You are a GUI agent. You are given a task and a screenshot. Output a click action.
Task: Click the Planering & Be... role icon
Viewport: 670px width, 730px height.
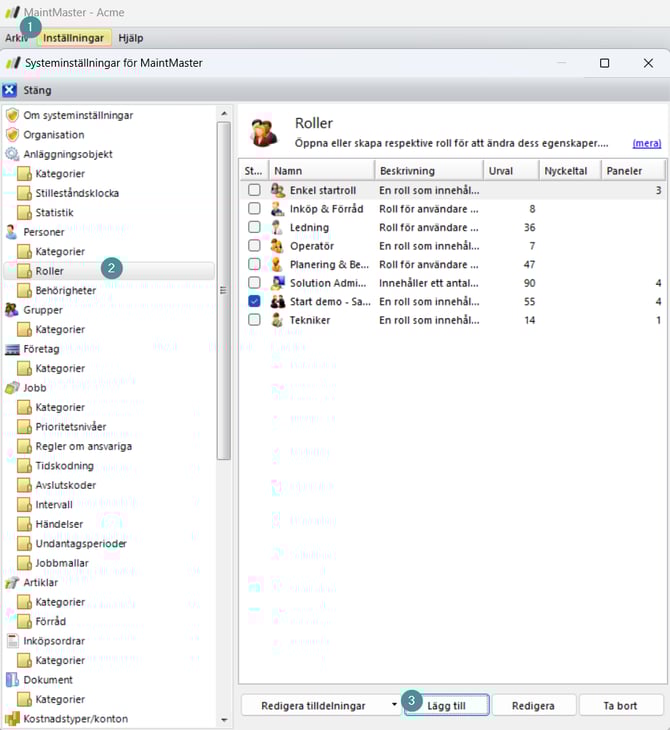pos(277,264)
